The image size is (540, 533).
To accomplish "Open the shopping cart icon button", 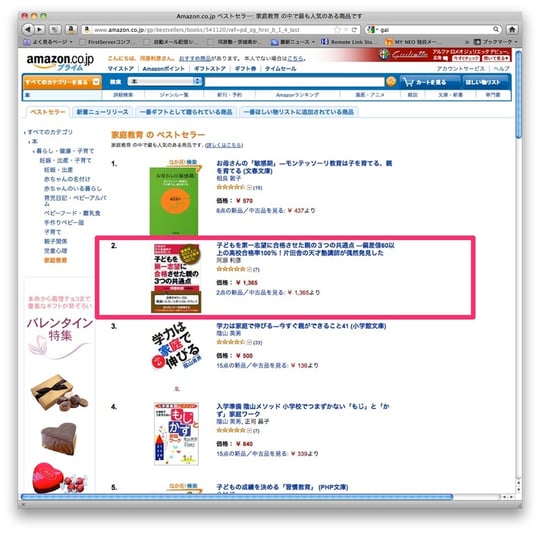I will [x=427, y=82].
